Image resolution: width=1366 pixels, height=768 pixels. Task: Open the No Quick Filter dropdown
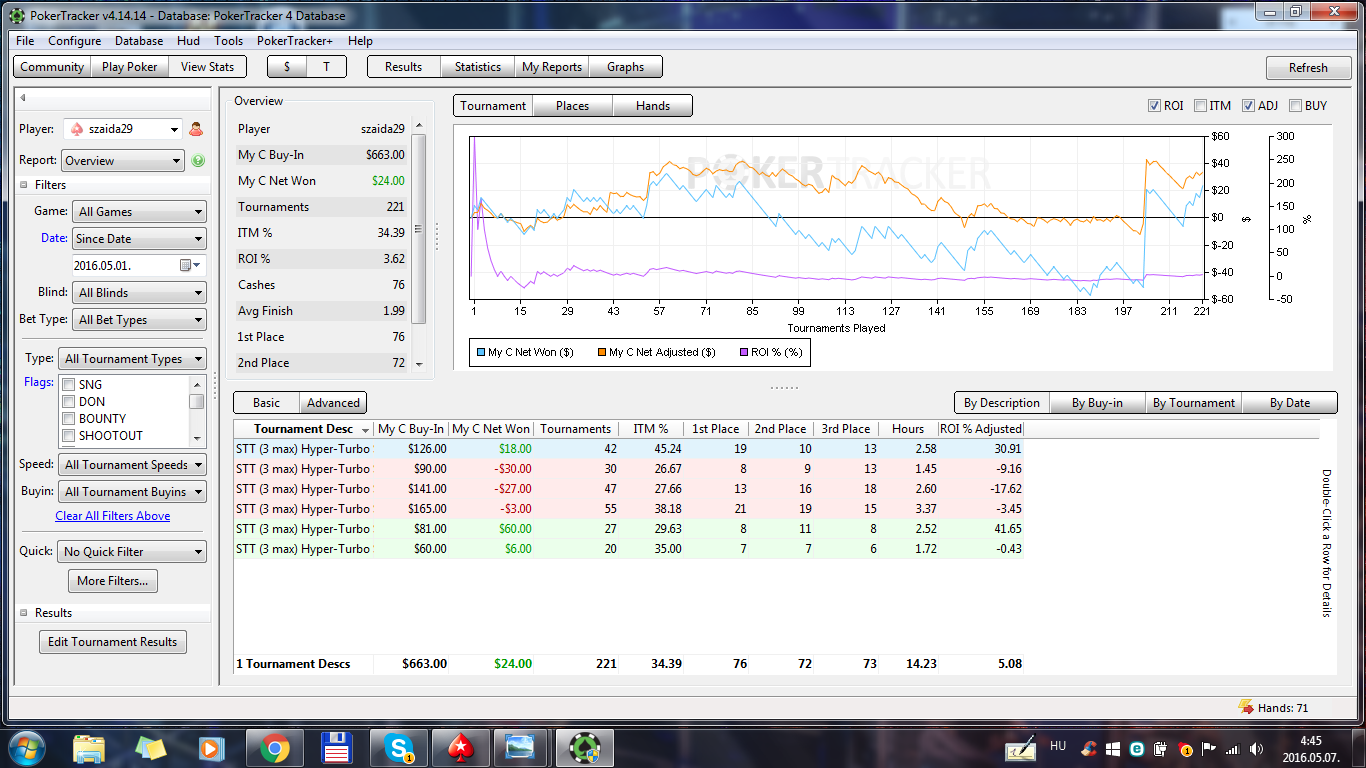(132, 552)
